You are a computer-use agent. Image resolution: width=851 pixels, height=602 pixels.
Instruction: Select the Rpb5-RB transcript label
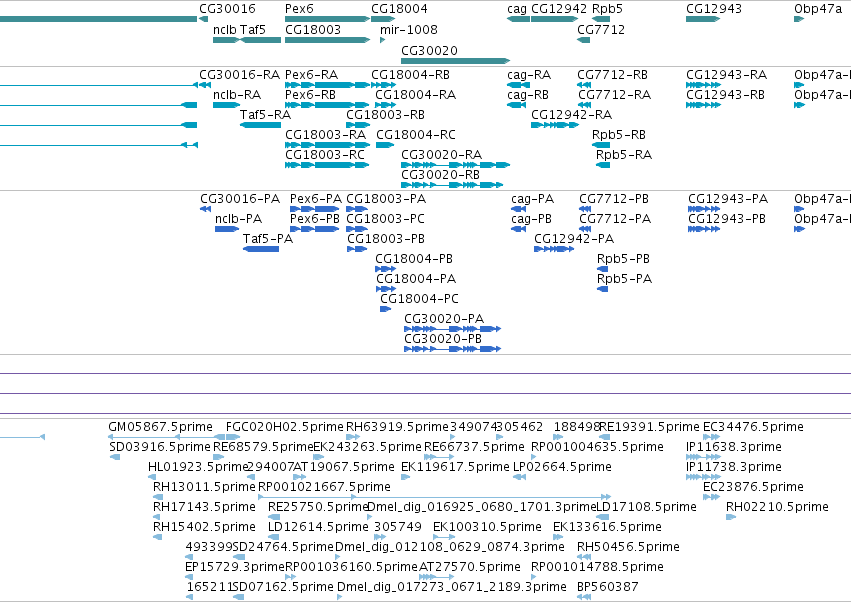click(x=619, y=134)
